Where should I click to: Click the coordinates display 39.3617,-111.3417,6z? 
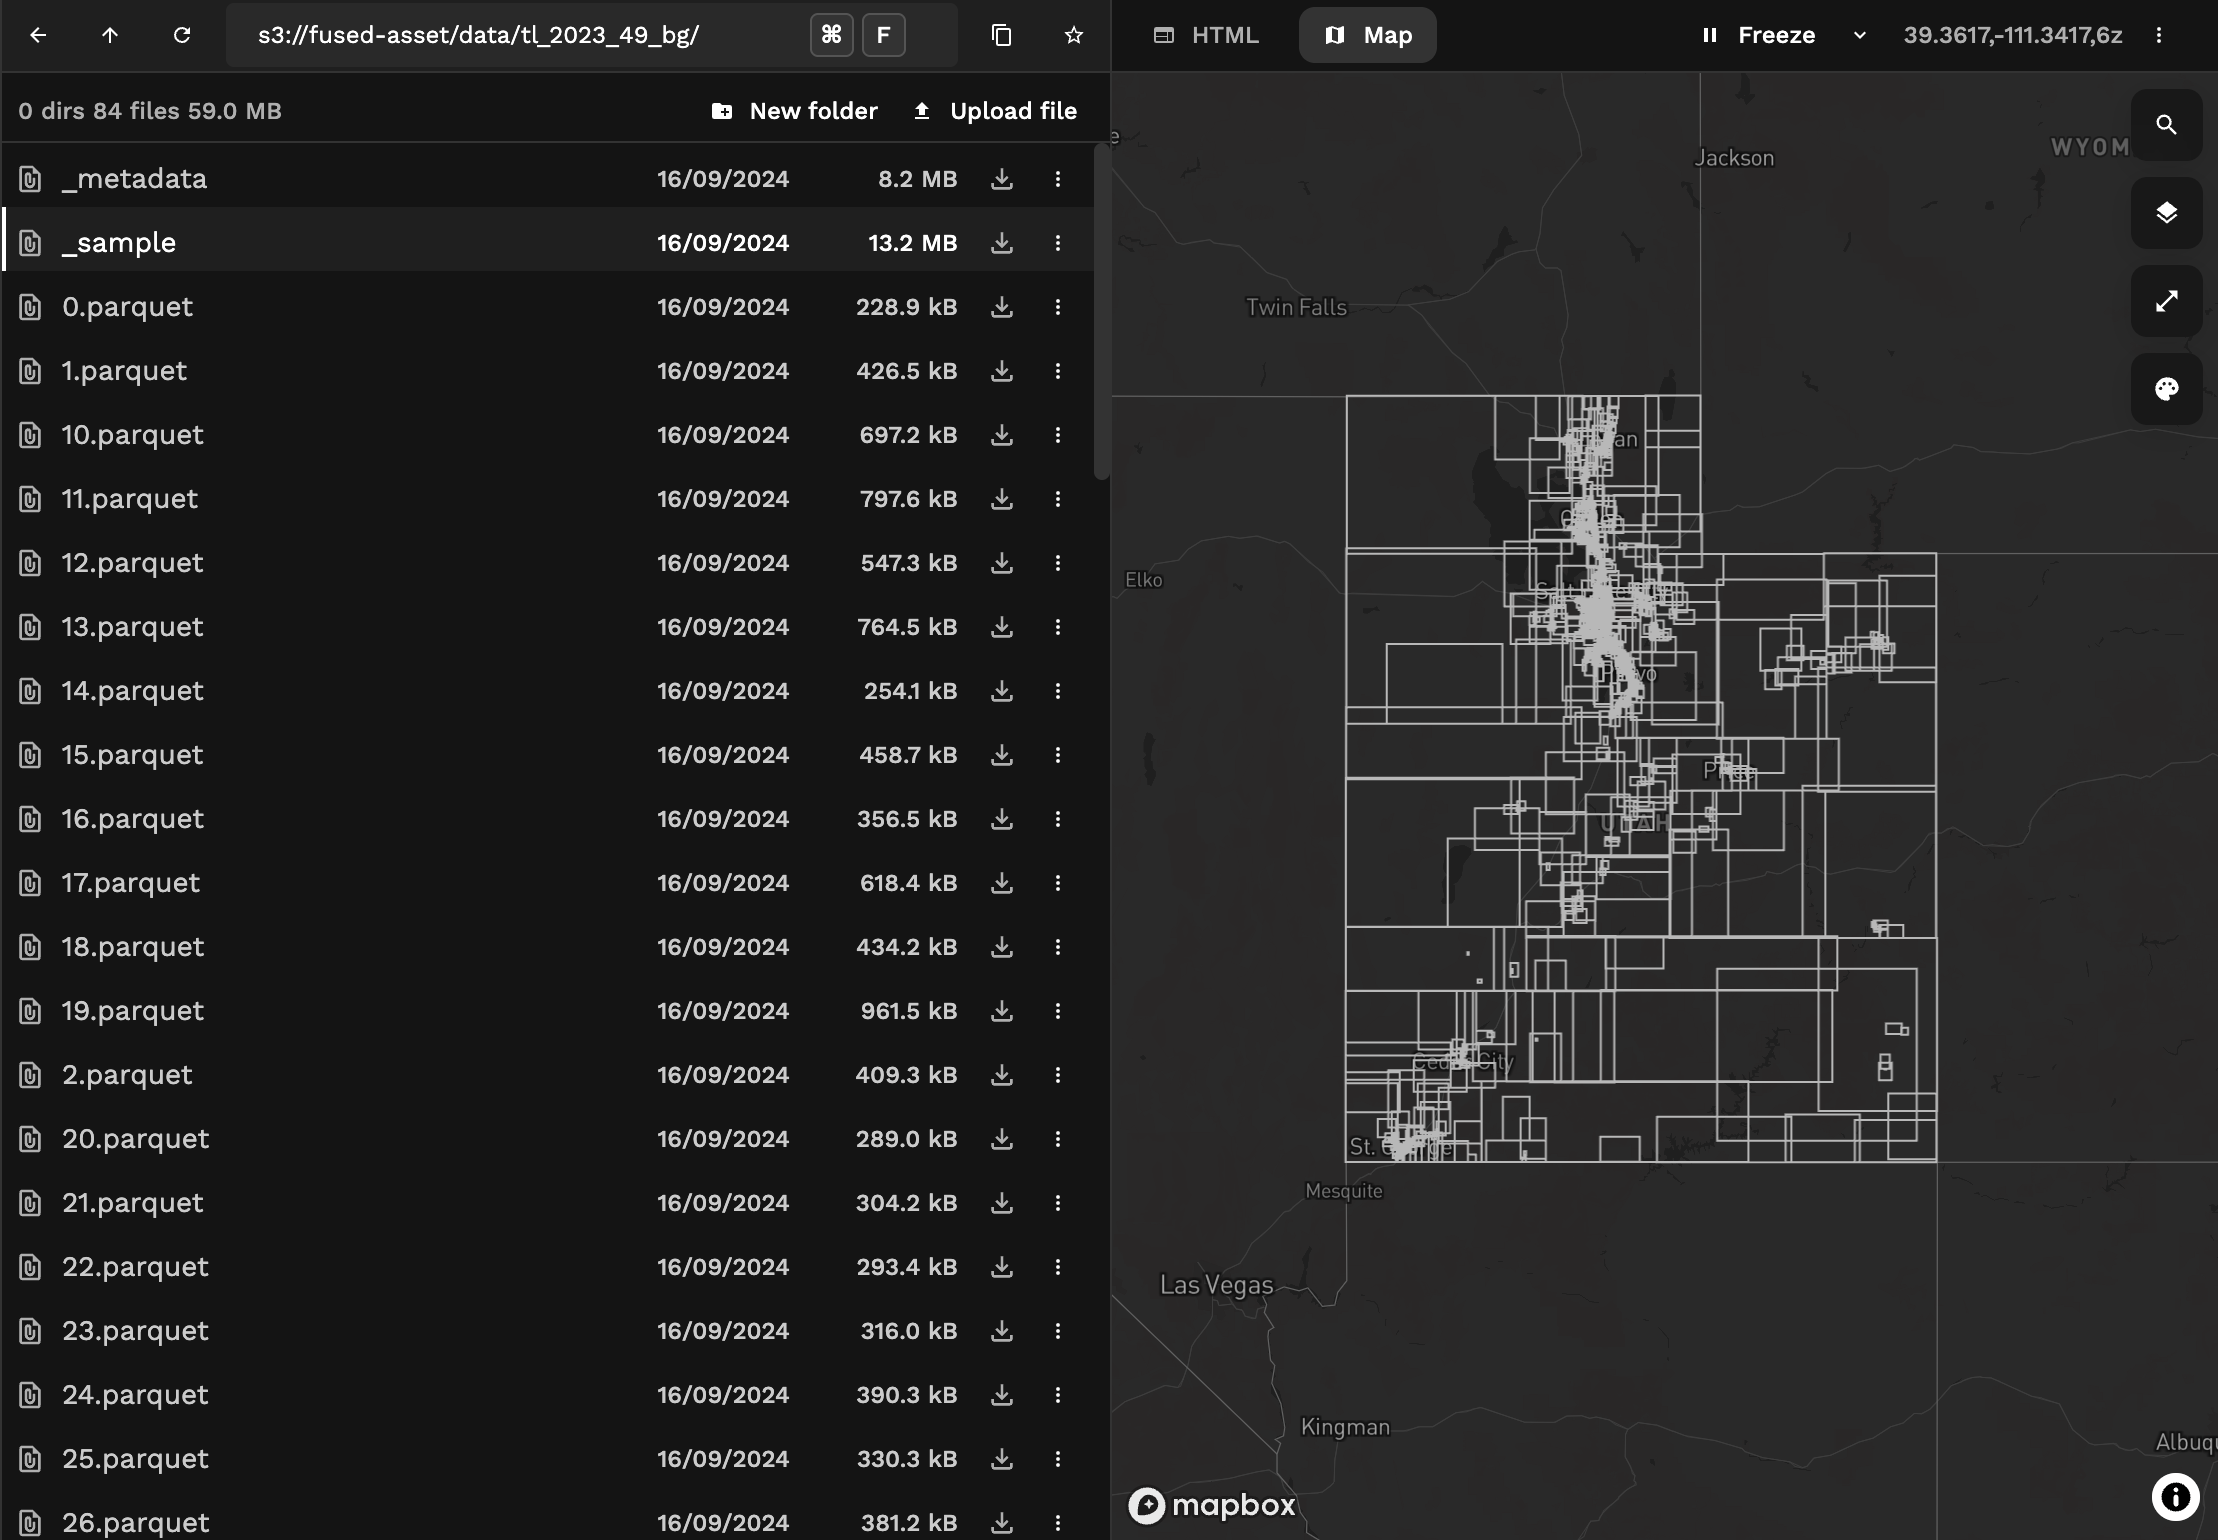(x=2014, y=35)
